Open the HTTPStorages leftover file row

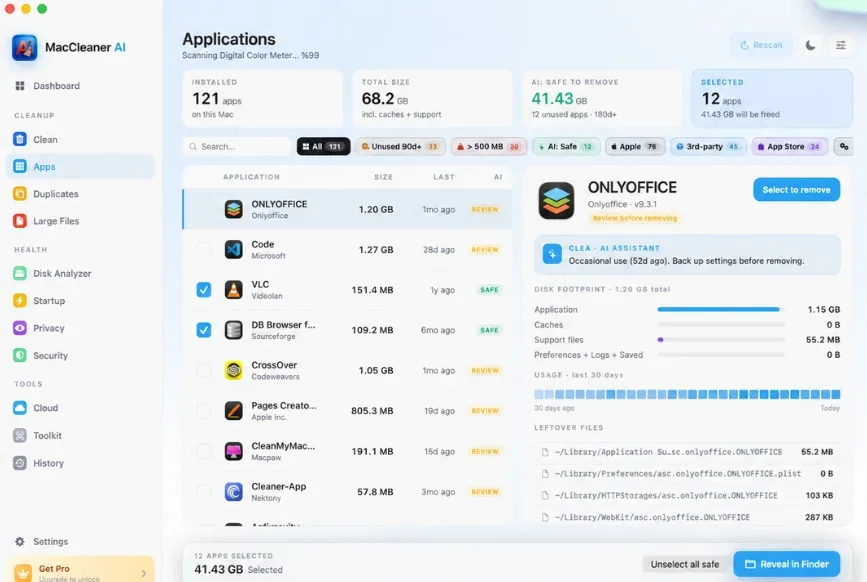pos(687,495)
